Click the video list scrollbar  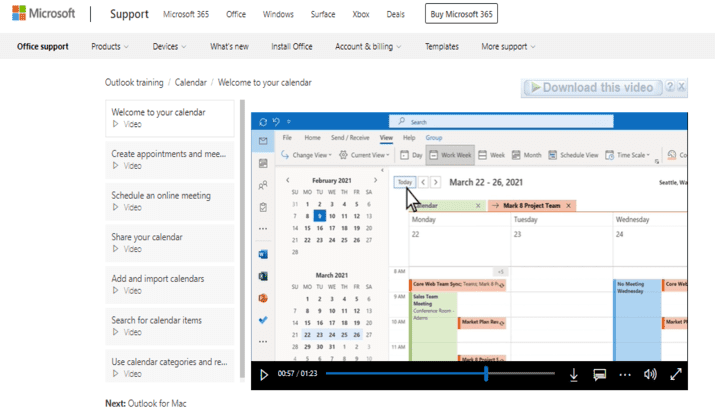pyautogui.click(x=243, y=239)
